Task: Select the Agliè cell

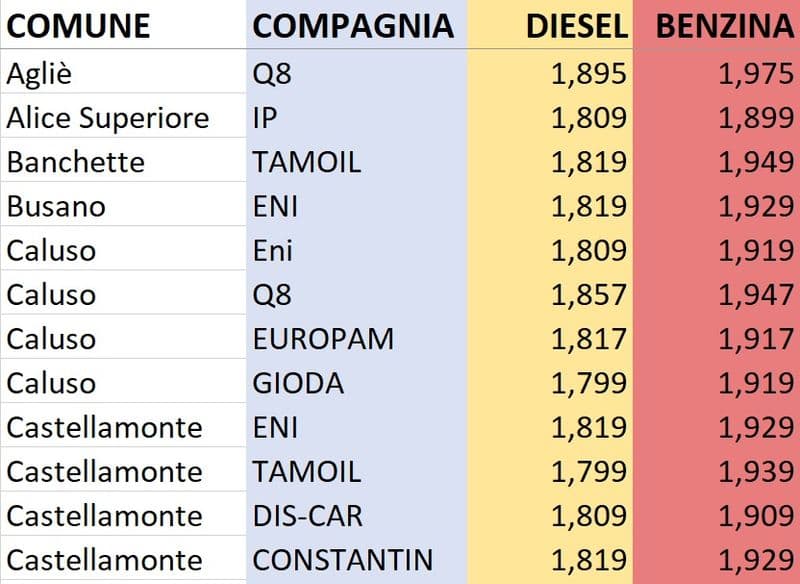Action: pos(38,74)
